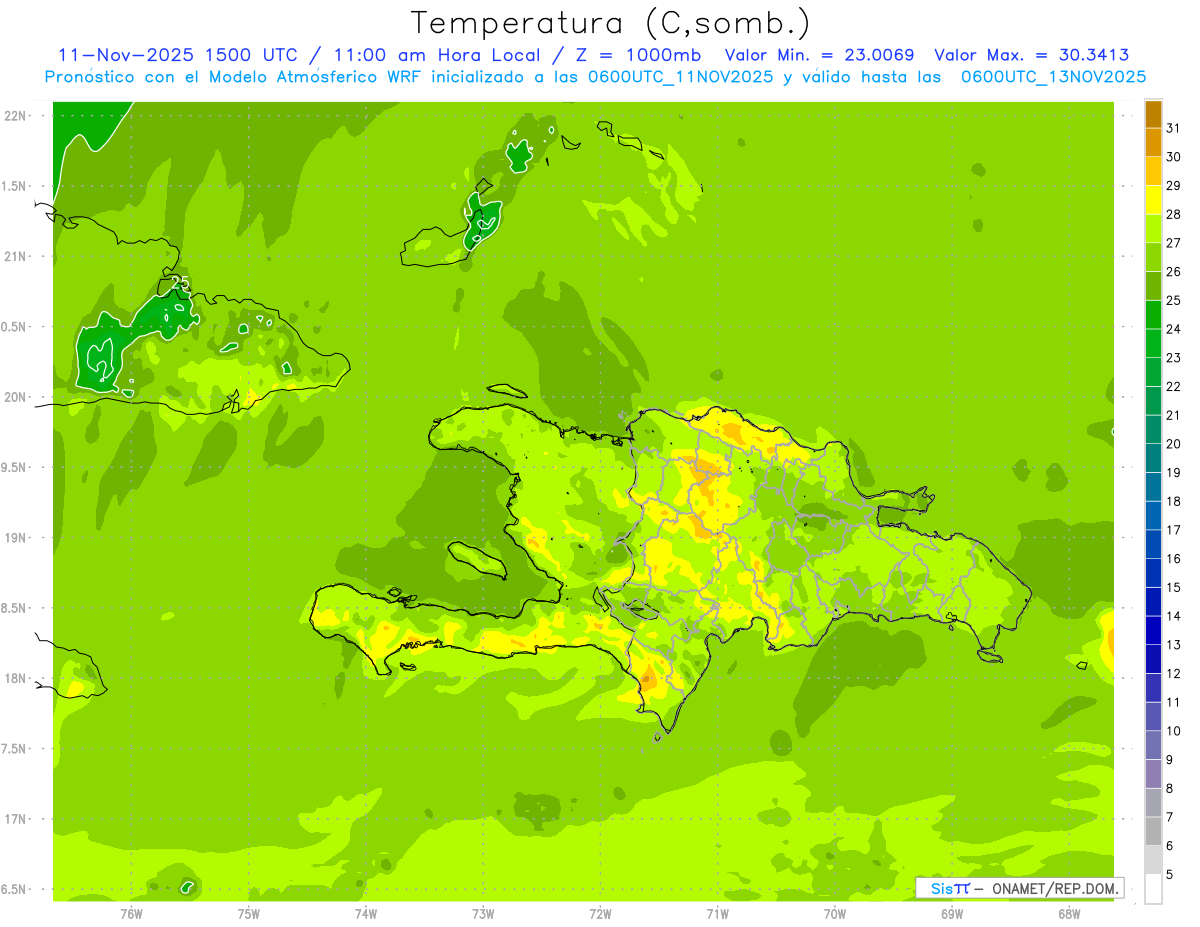Click the '19N' latitude label
1200x927 pixels.
click(16, 538)
